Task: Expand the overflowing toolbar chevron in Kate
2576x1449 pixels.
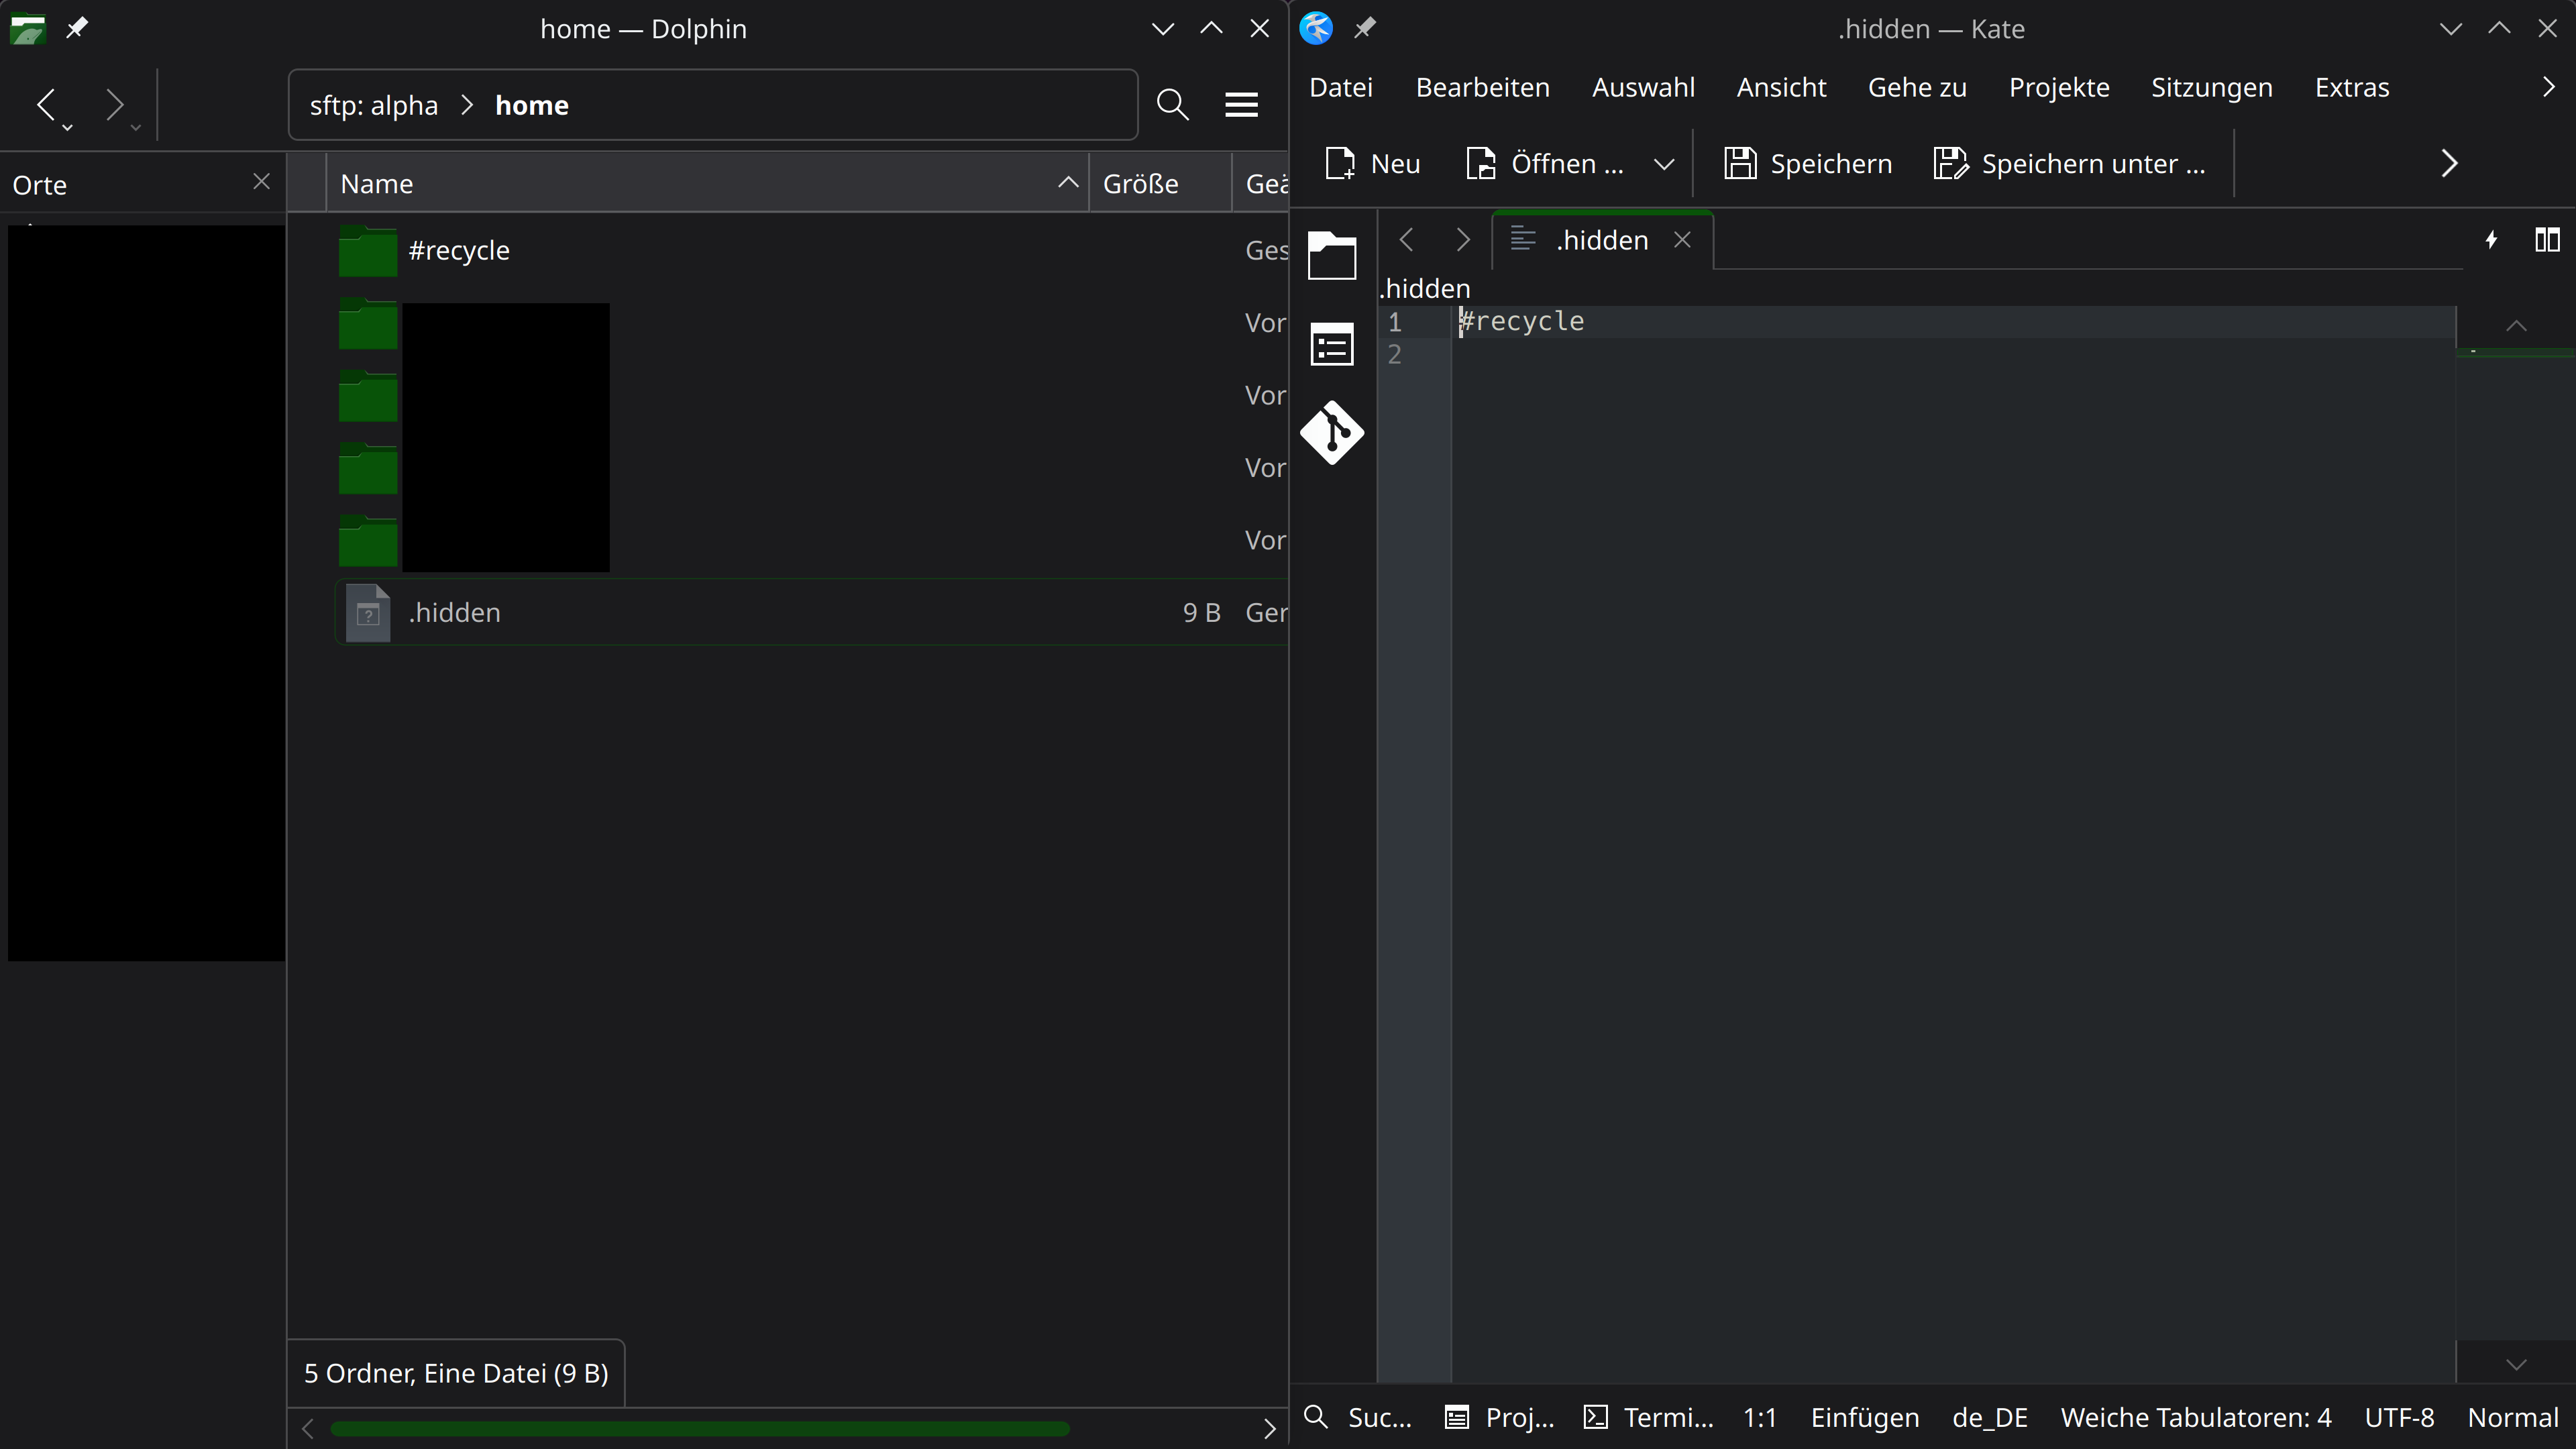Action: [2448, 164]
